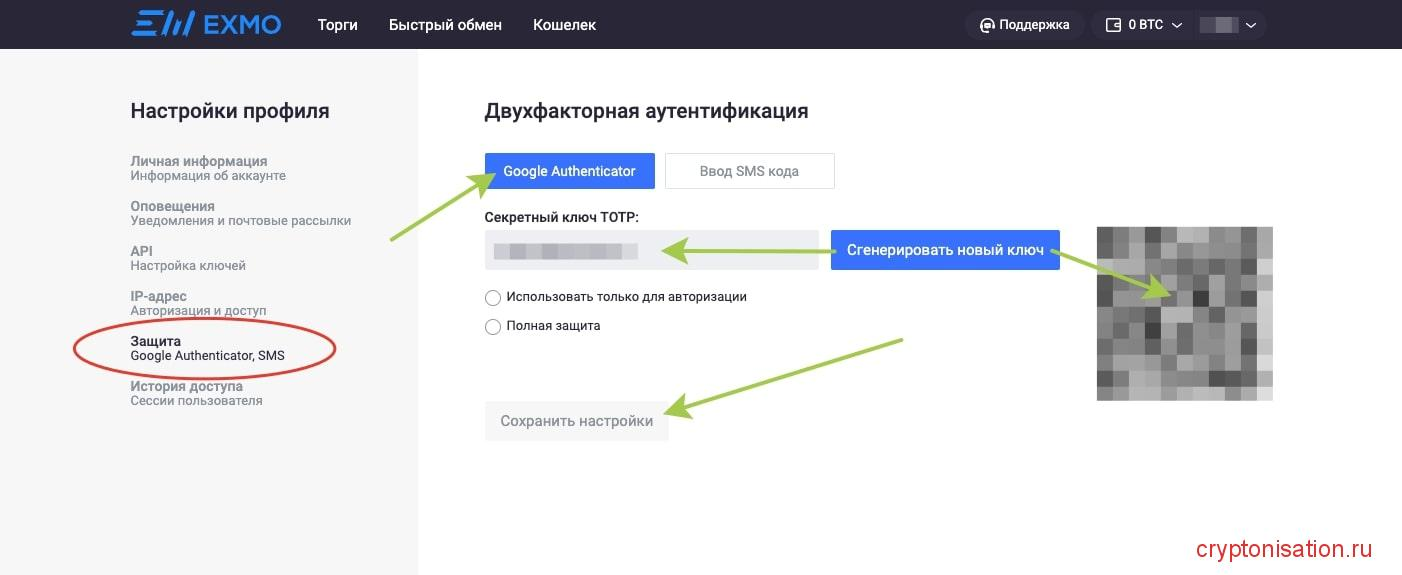Open the Кошелек section

[564, 25]
